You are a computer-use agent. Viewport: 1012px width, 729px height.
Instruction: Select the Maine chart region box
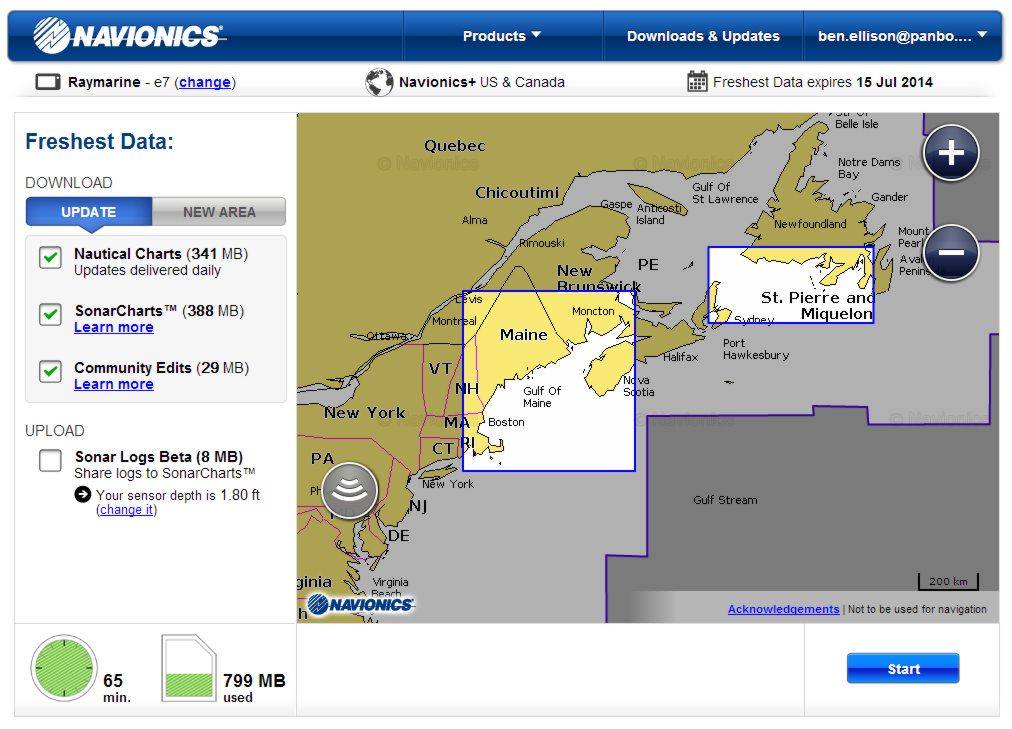coord(549,381)
